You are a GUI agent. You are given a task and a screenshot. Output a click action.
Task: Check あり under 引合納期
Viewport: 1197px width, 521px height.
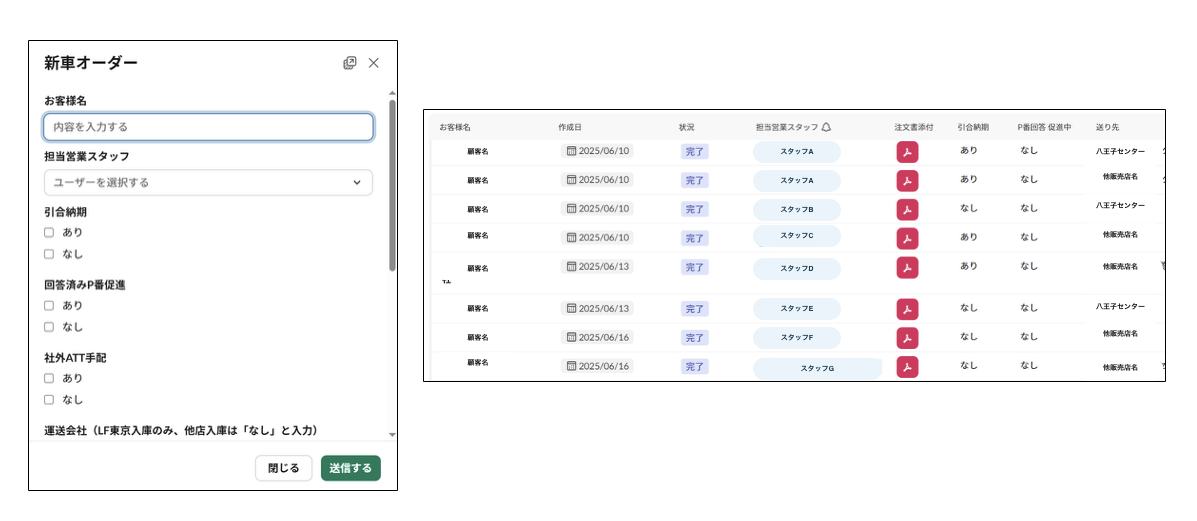pos(49,232)
